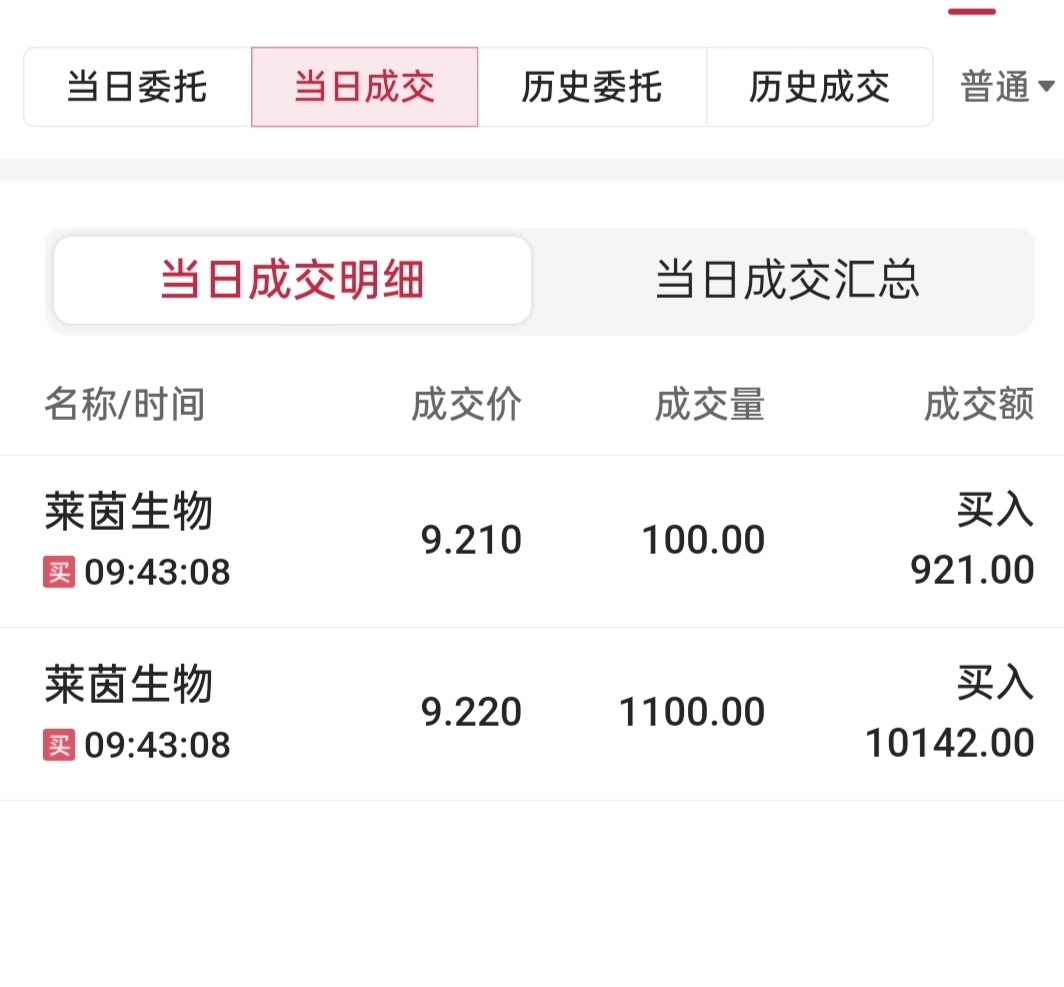Viewport: 1064px width, 987px height.
Task: Open the 莱茵生物 trade priced at 9.220
Action: click(129, 686)
